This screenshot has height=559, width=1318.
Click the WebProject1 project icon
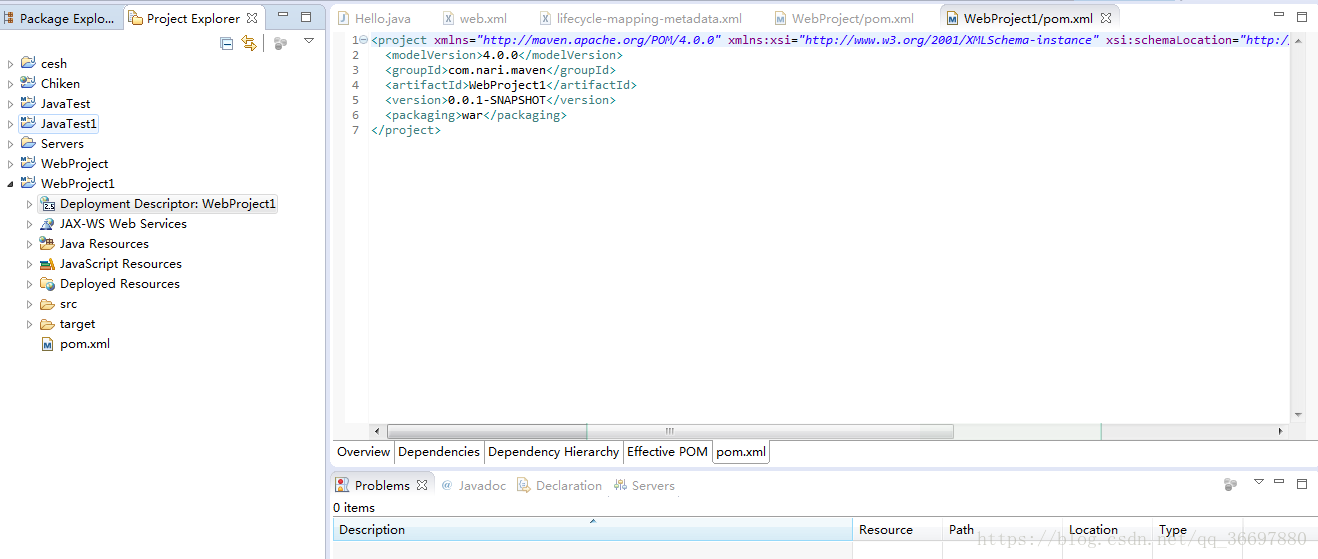[x=28, y=183]
